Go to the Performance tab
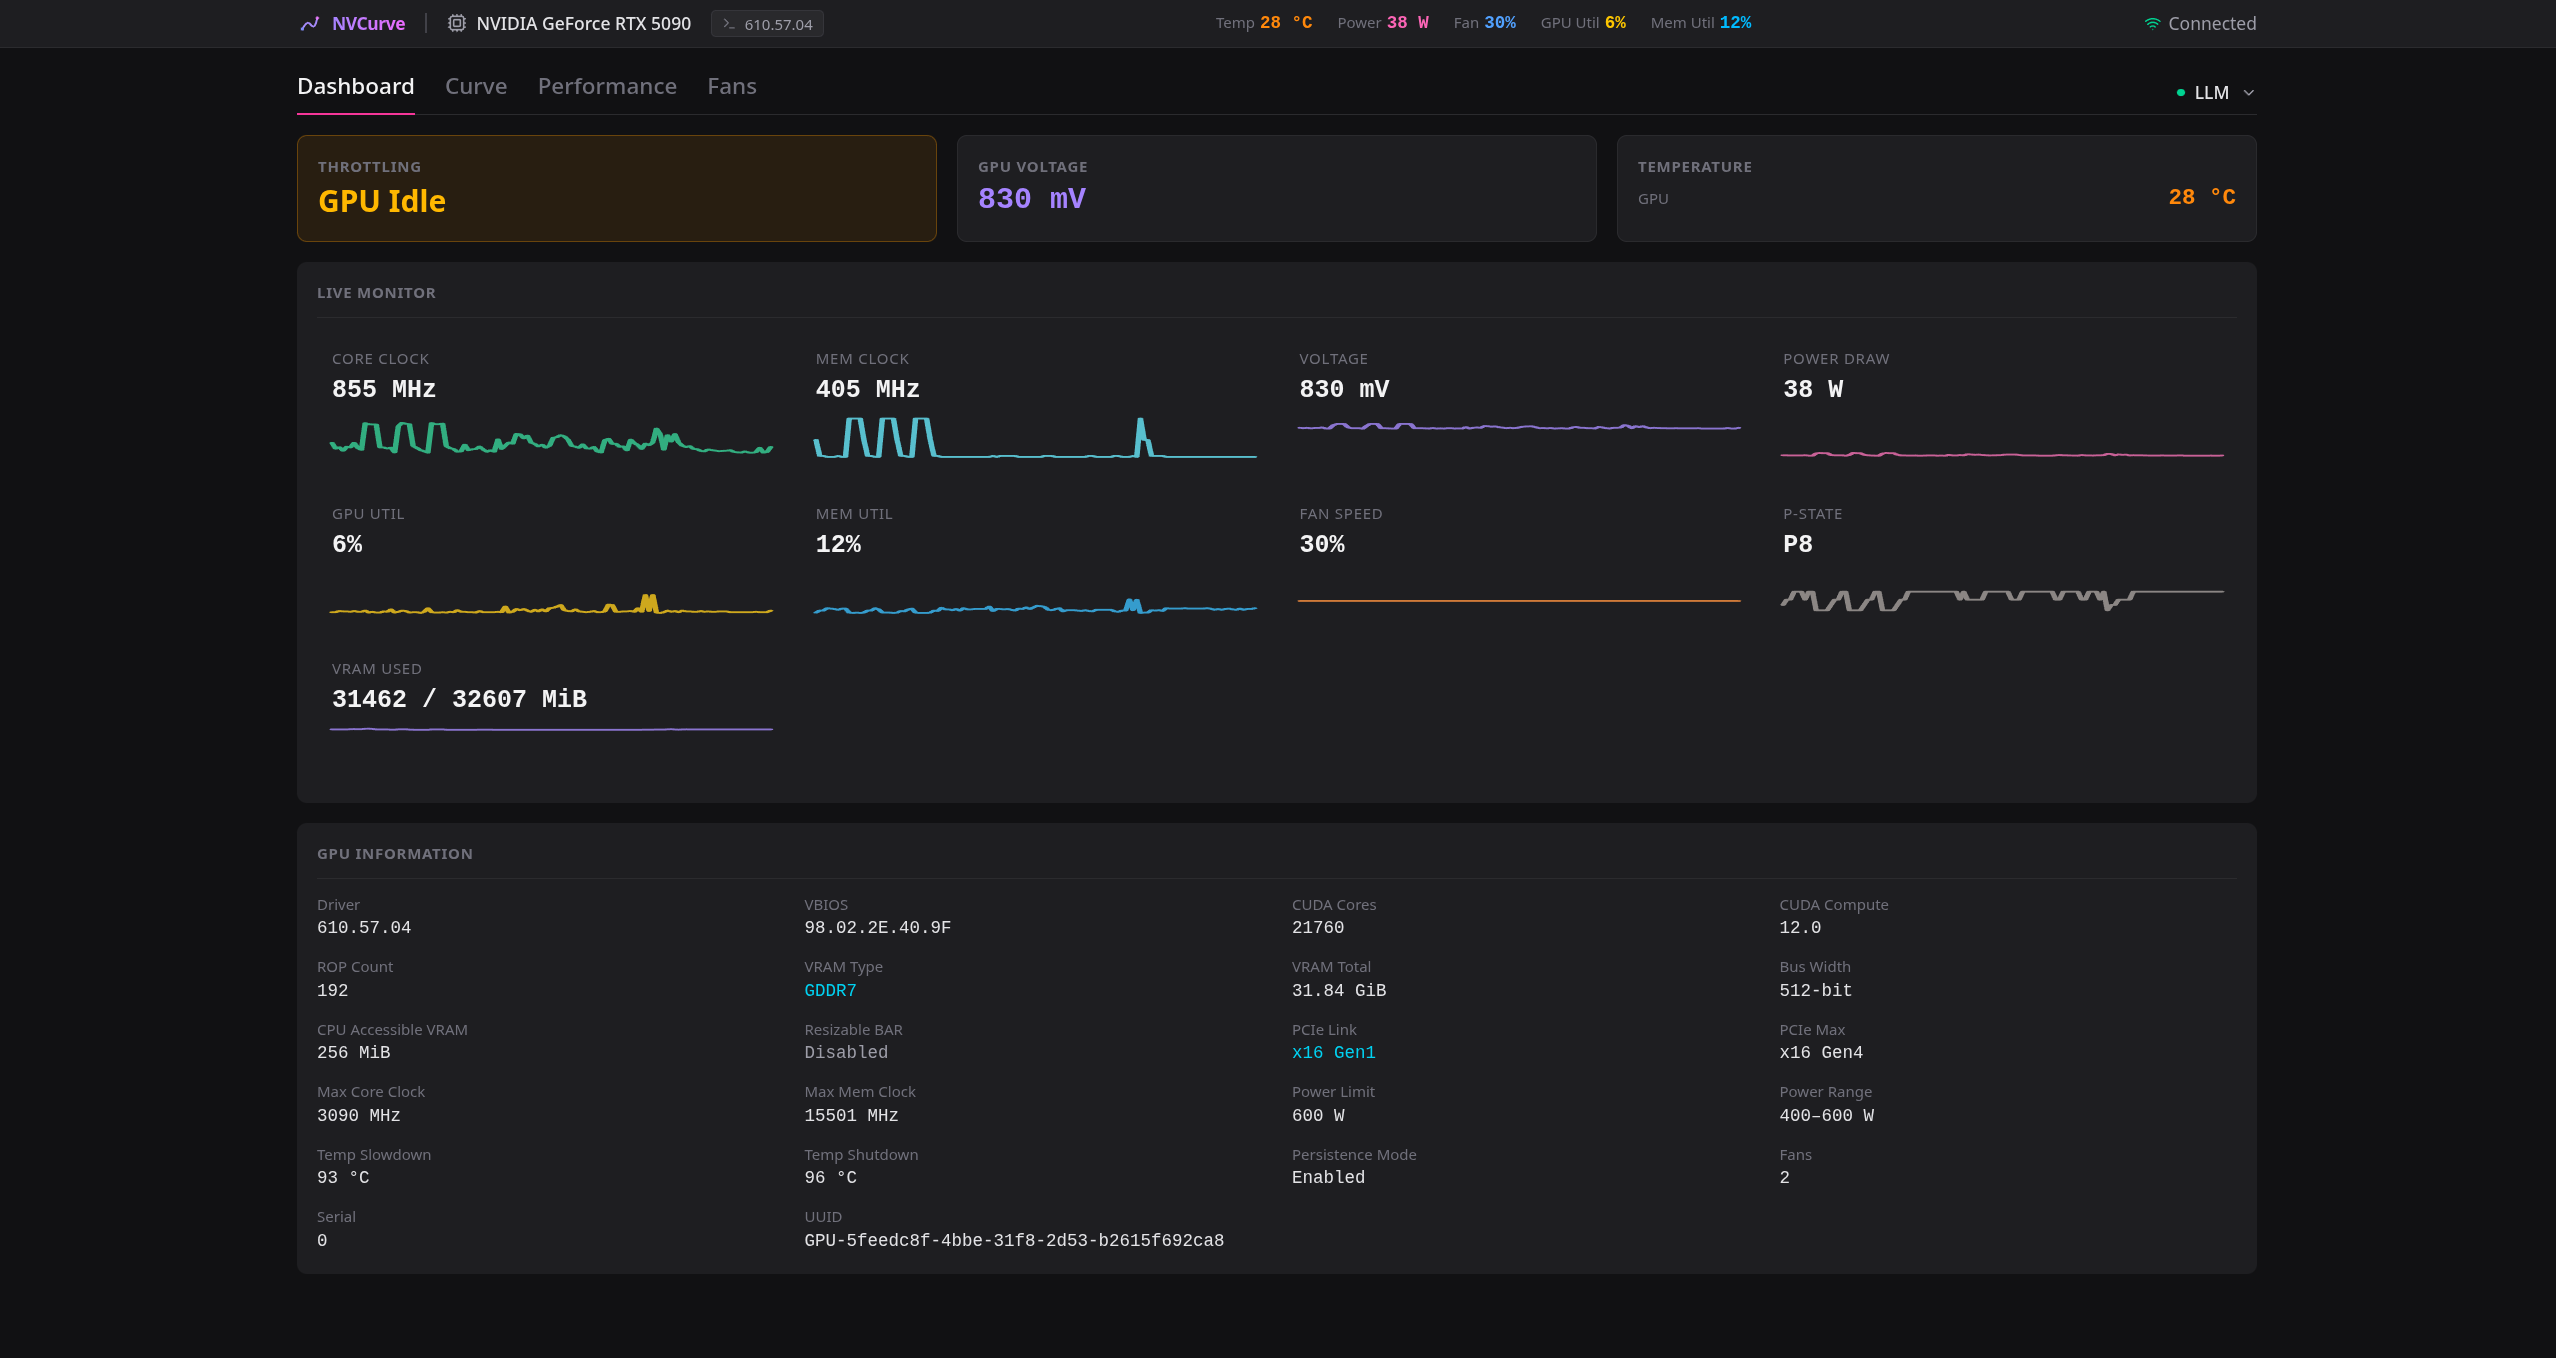The image size is (2556, 1358). 607,86
